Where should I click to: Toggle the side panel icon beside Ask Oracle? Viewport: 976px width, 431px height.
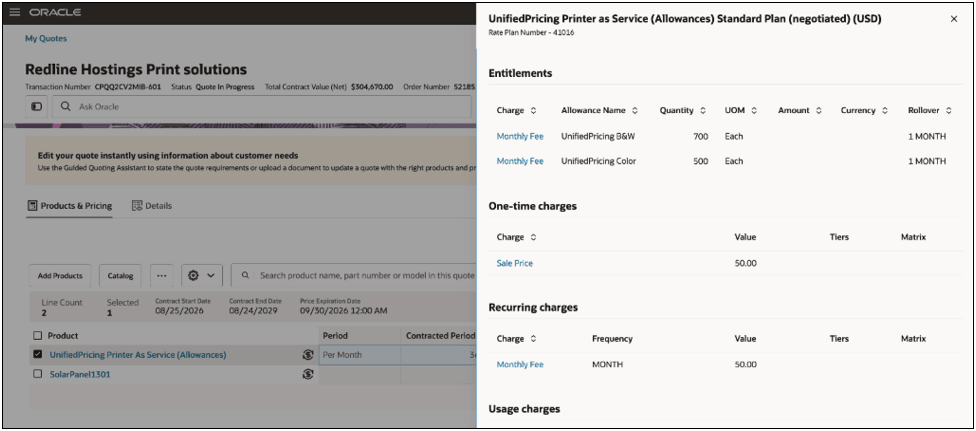click(x=37, y=107)
